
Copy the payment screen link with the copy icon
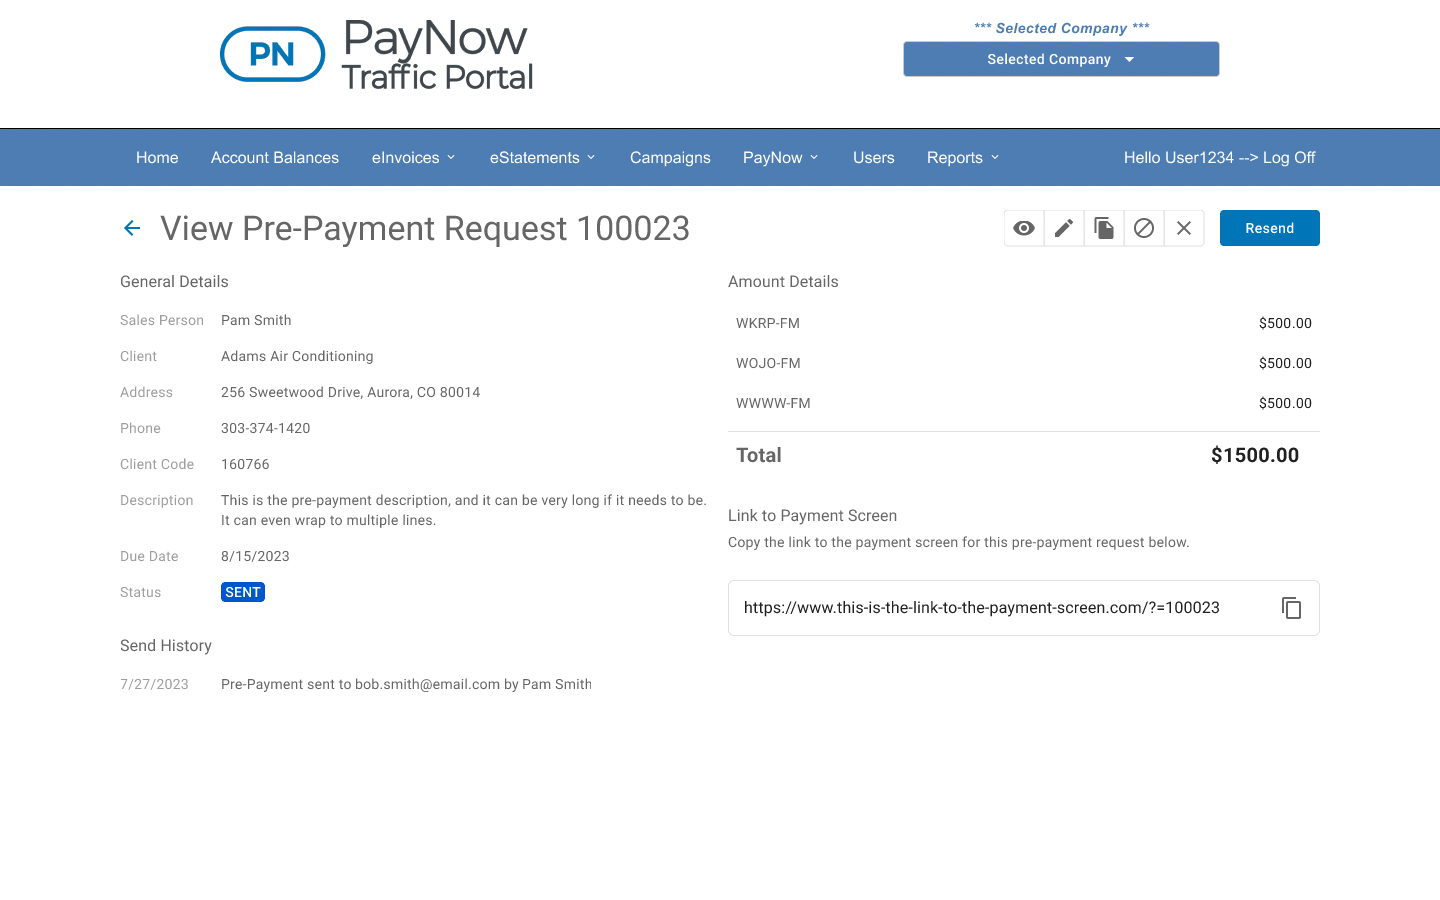pos(1292,608)
